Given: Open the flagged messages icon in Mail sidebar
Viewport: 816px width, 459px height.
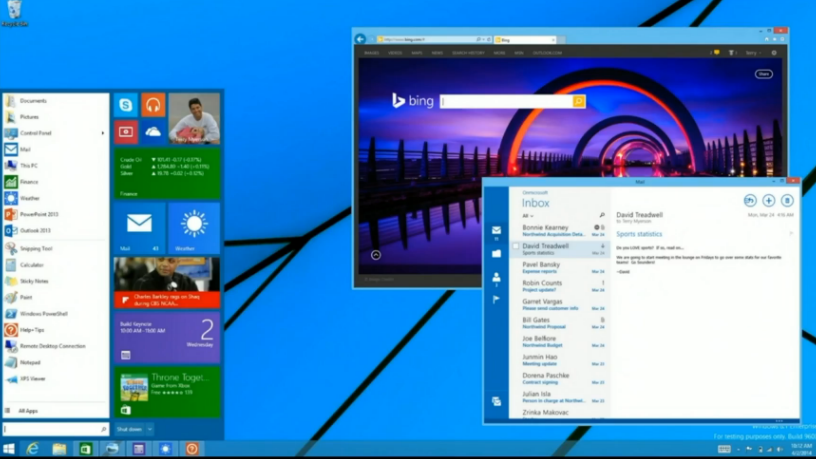Looking at the screenshot, I should [x=496, y=299].
